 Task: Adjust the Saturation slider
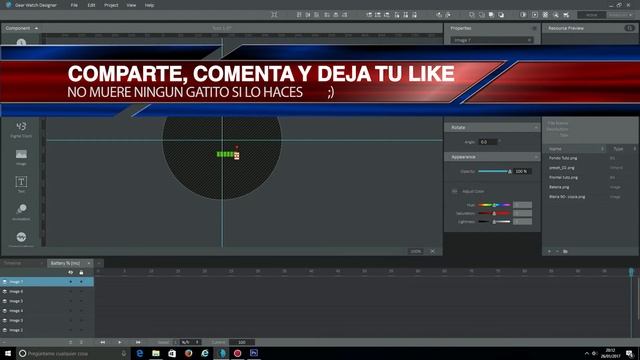(x=494, y=213)
